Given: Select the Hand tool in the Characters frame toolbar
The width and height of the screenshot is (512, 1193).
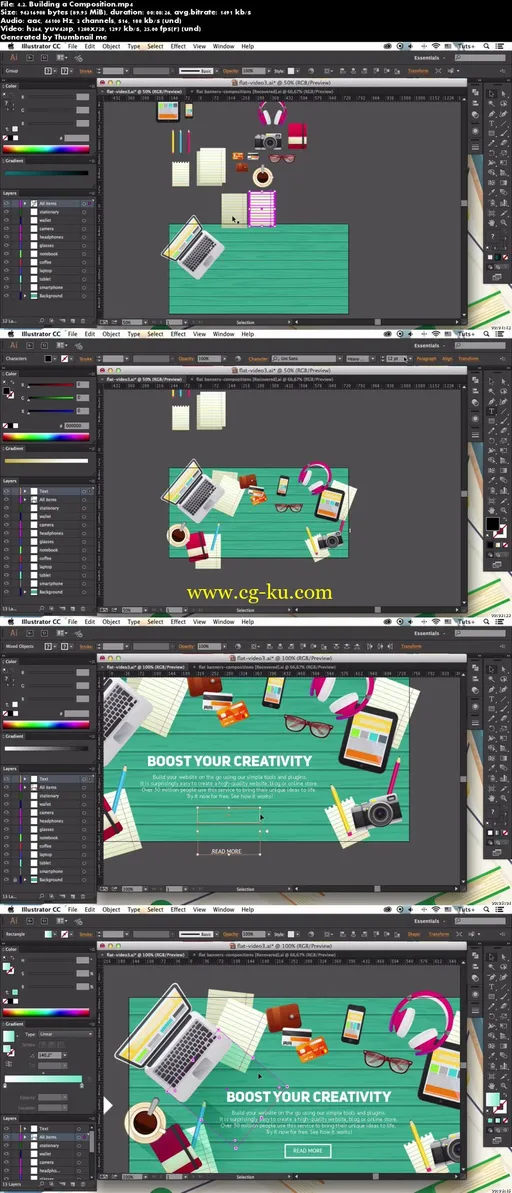Looking at the screenshot, I should [492, 512].
